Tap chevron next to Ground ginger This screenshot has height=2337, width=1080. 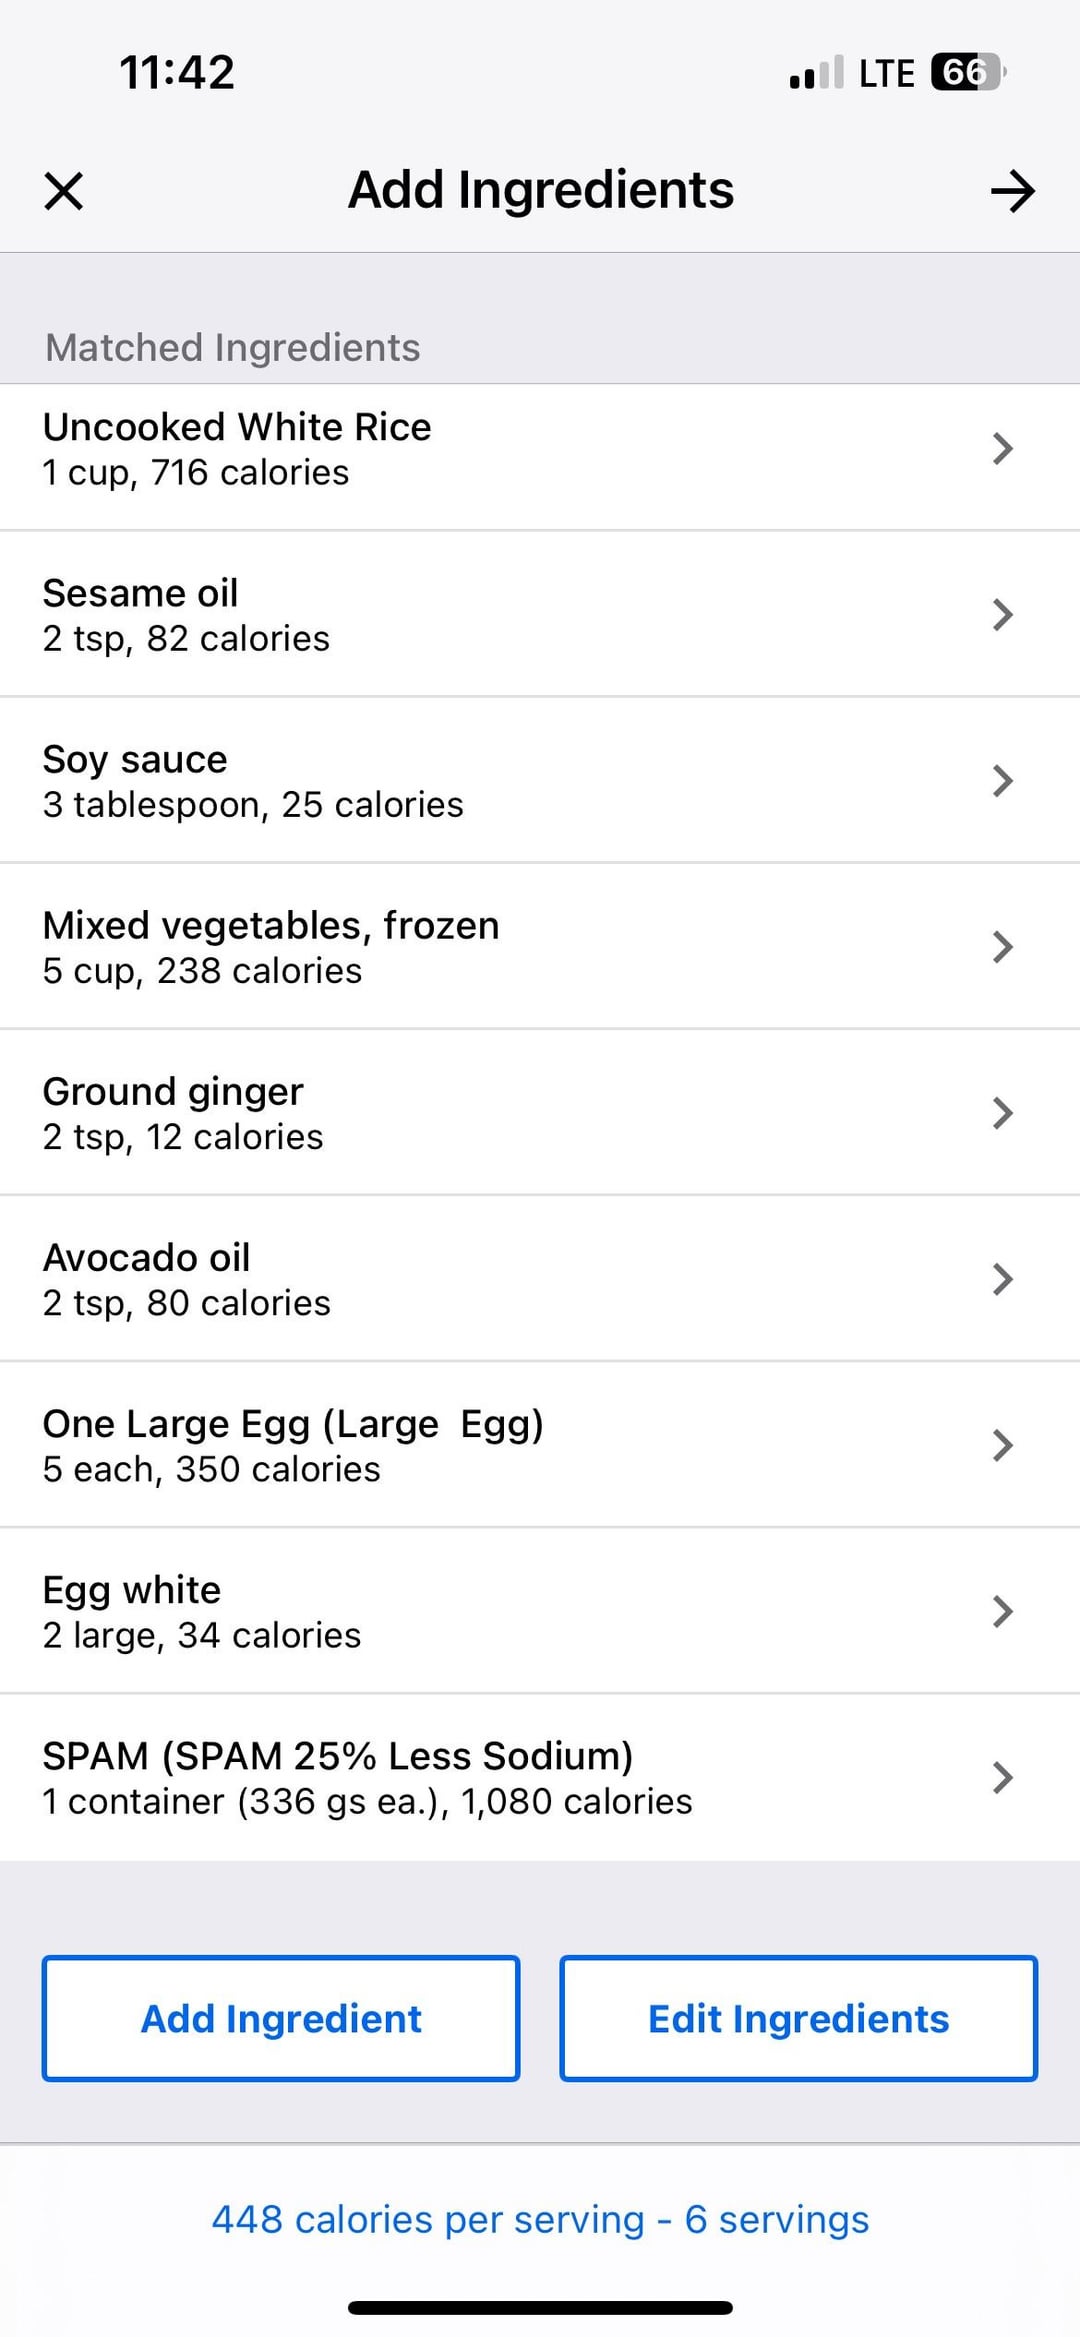click(x=1002, y=1112)
